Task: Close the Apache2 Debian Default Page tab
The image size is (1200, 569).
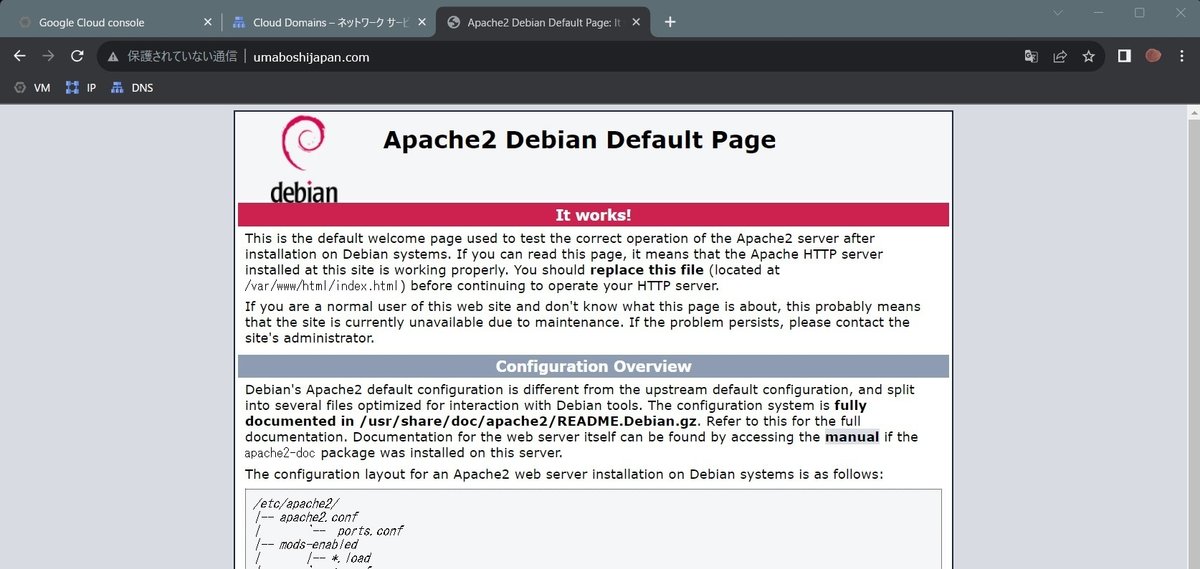Action: tap(637, 22)
